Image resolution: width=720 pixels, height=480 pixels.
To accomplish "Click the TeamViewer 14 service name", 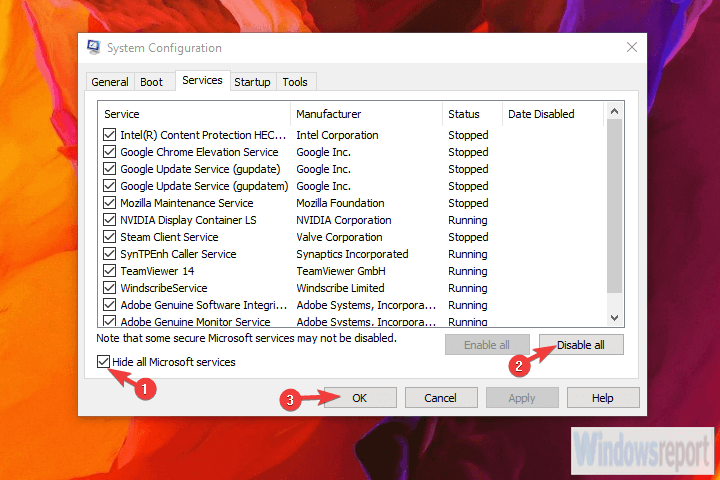I will 157,271.
